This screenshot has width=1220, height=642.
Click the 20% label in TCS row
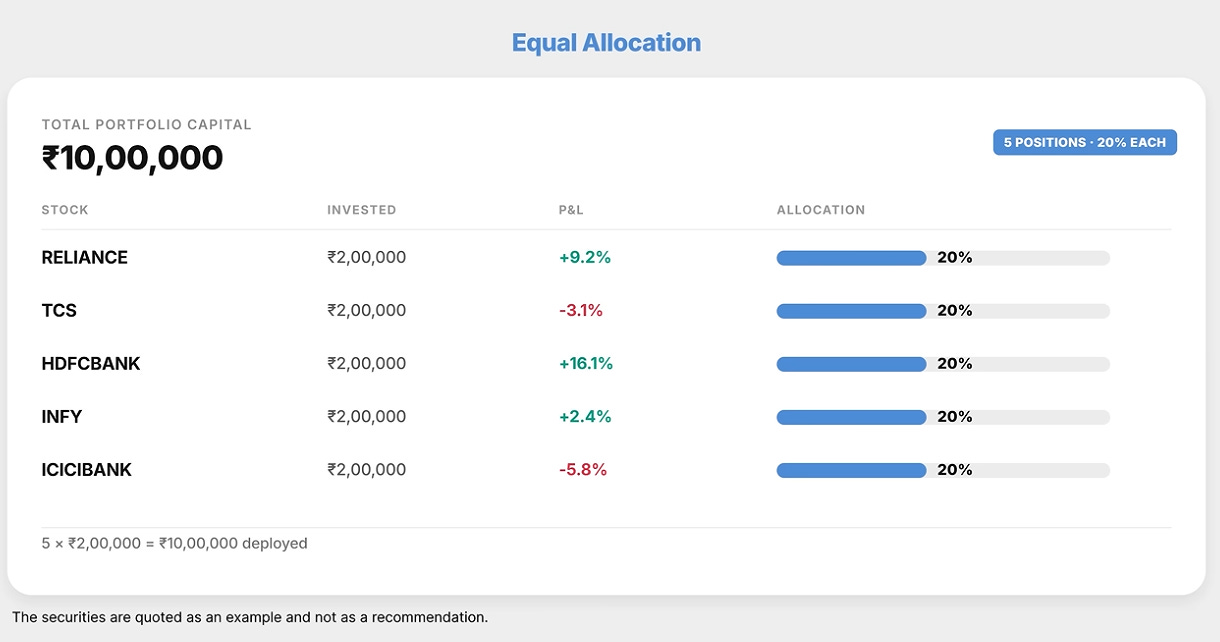[955, 311]
